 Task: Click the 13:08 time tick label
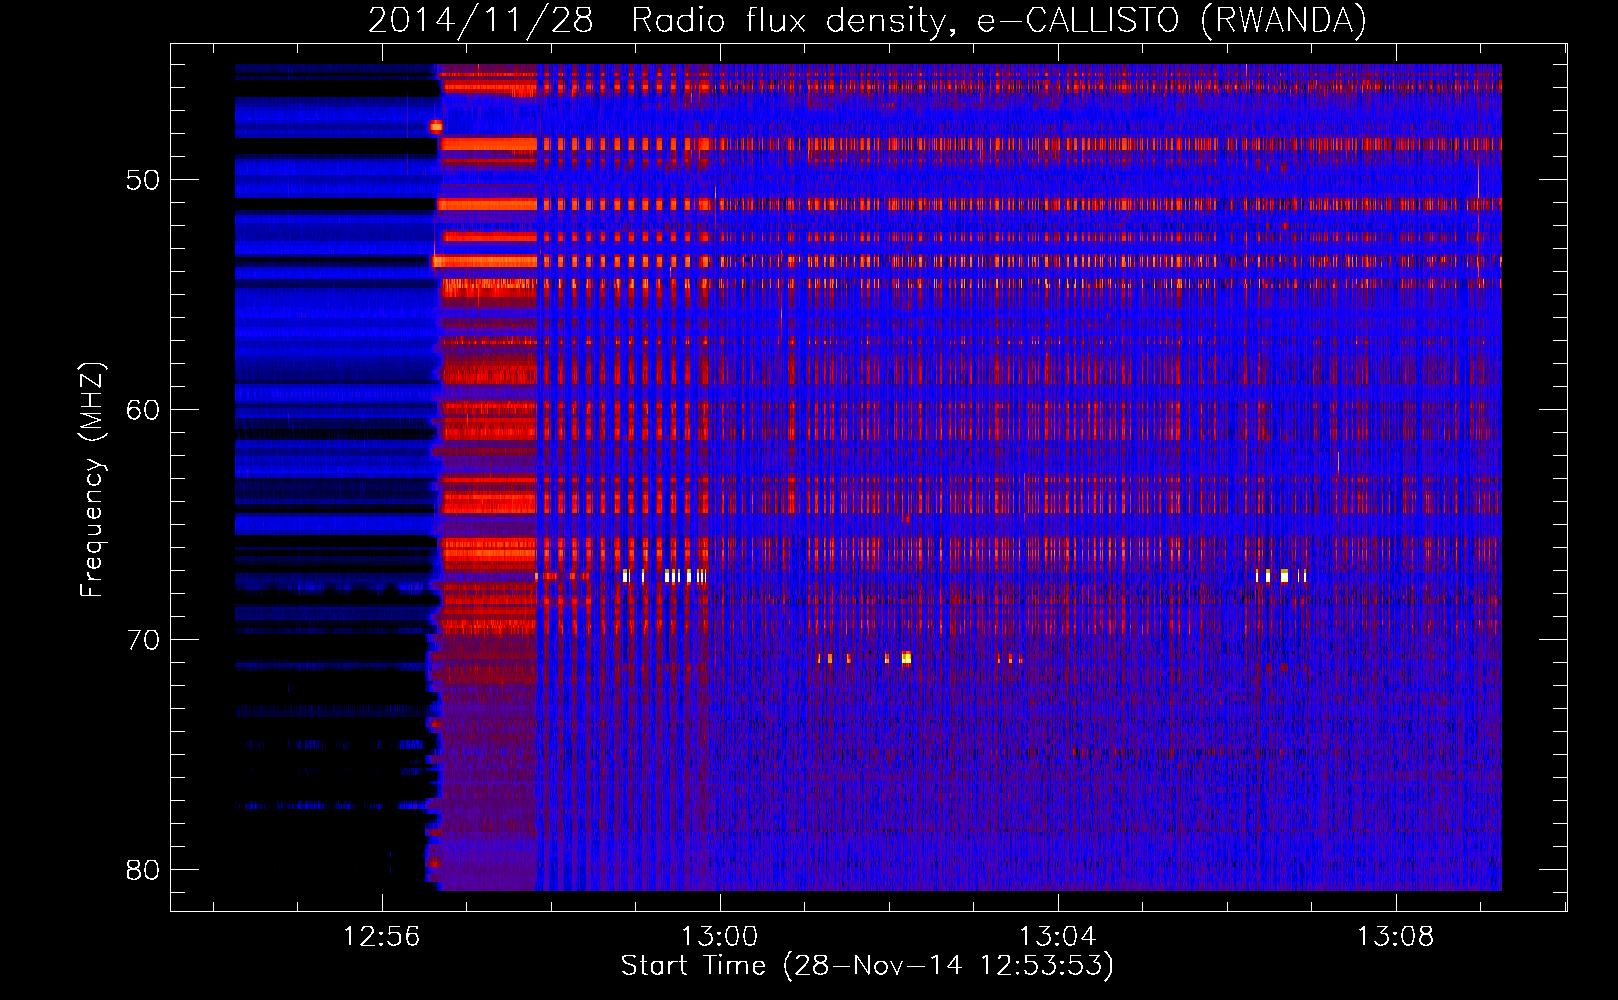[1395, 937]
